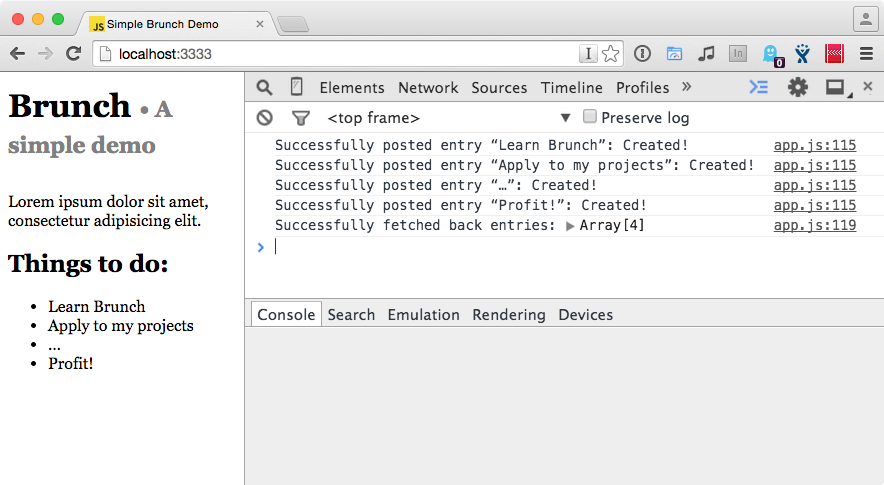
Task: Toggle device mode phone icon
Action: [297, 87]
